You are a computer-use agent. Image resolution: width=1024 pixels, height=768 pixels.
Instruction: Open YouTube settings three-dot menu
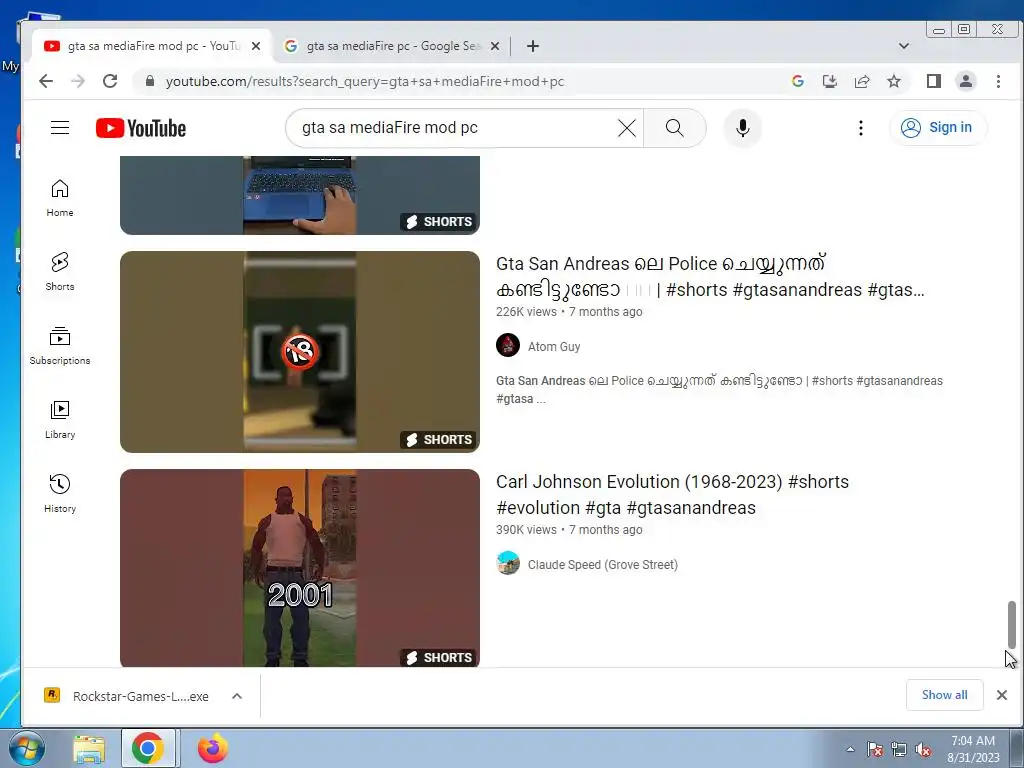pyautogui.click(x=861, y=128)
